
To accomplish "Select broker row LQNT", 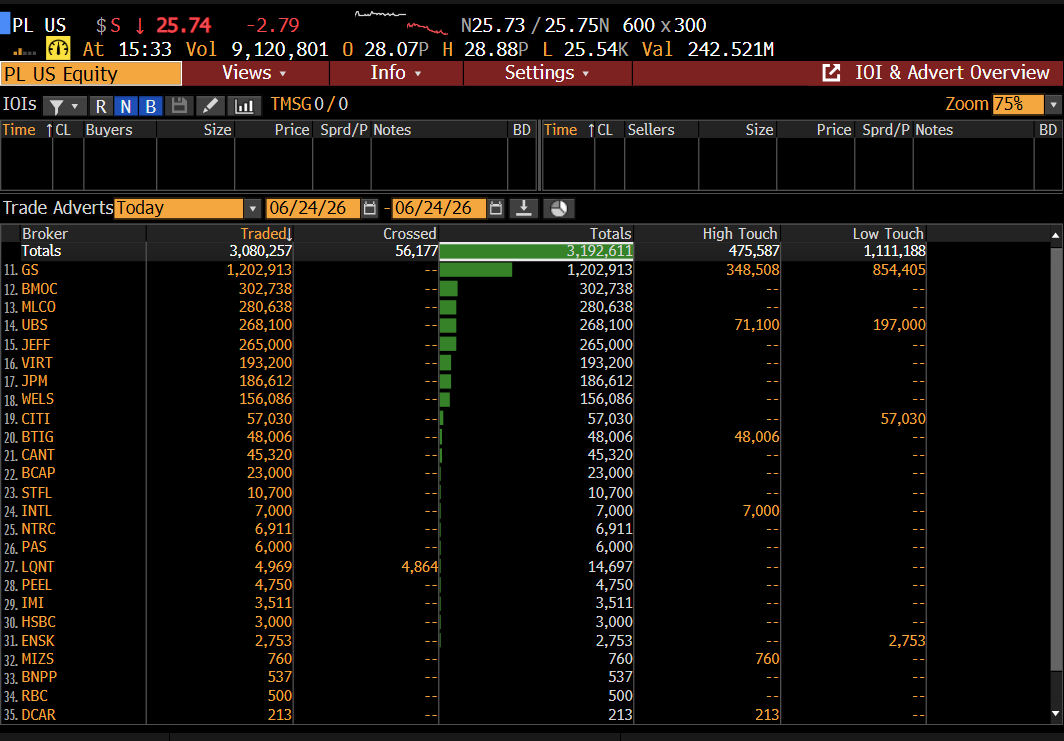I will coord(463,567).
